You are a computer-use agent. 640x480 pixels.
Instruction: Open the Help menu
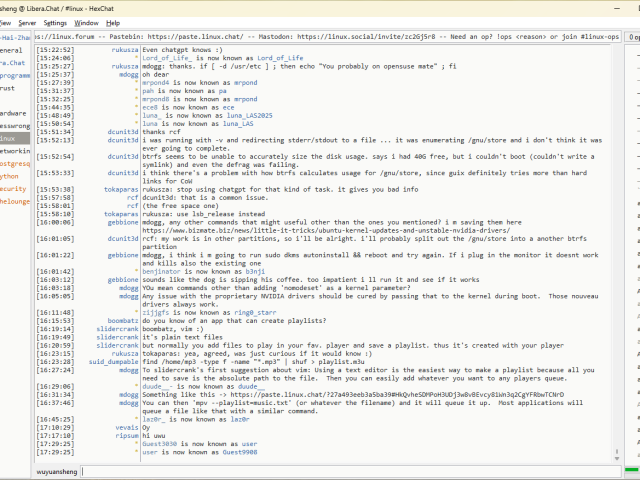[113, 22]
